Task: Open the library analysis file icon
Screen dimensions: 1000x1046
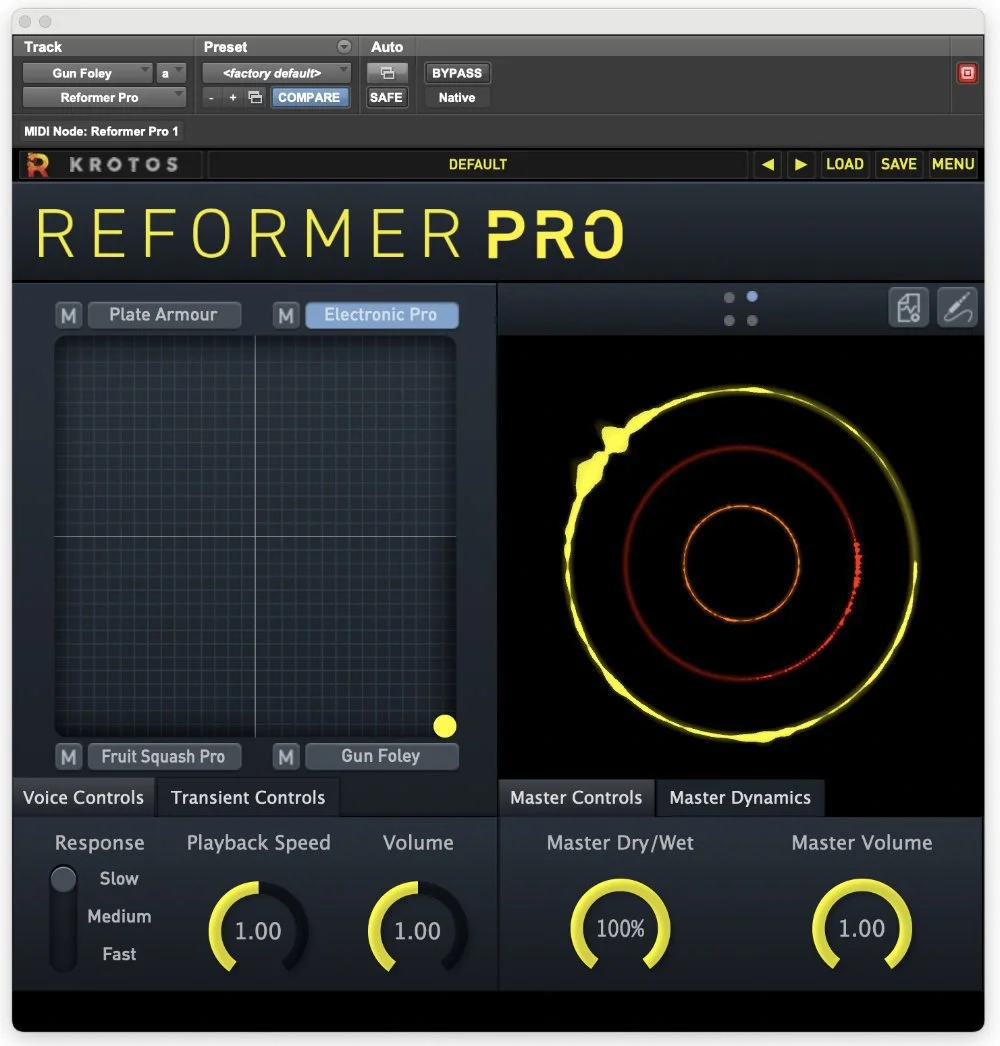Action: [x=909, y=307]
